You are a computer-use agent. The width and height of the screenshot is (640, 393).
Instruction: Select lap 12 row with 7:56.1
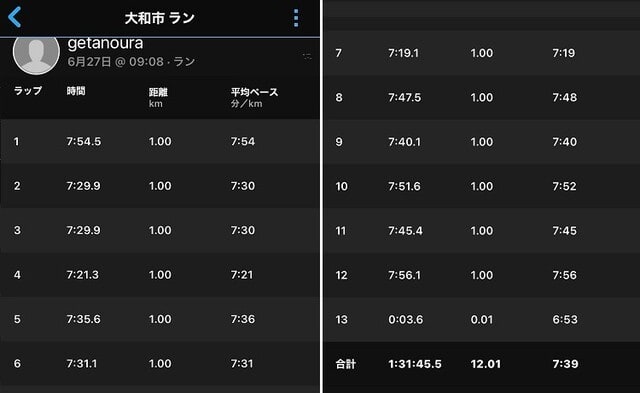click(482, 275)
